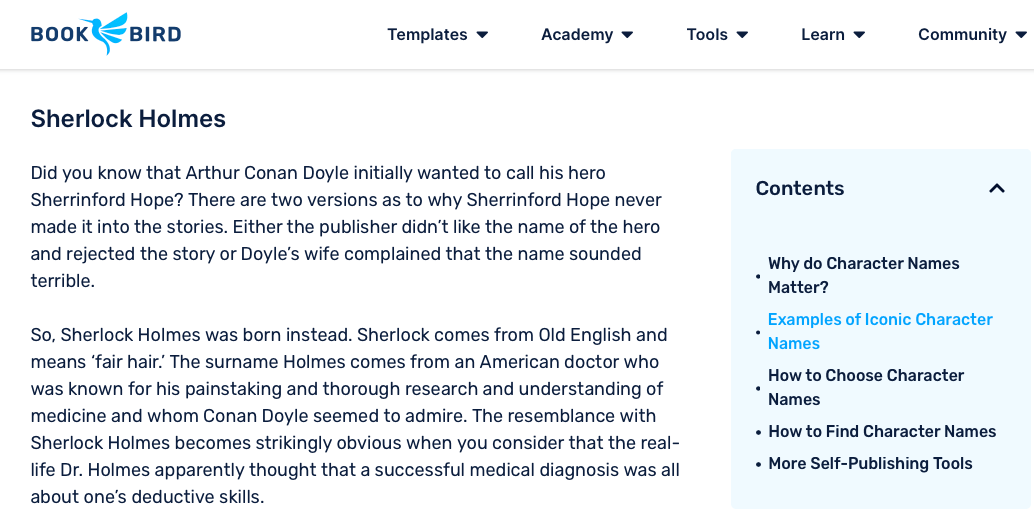Image resolution: width=1034 pixels, height=510 pixels.
Task: Open the Academy menu
Action: click(x=576, y=35)
